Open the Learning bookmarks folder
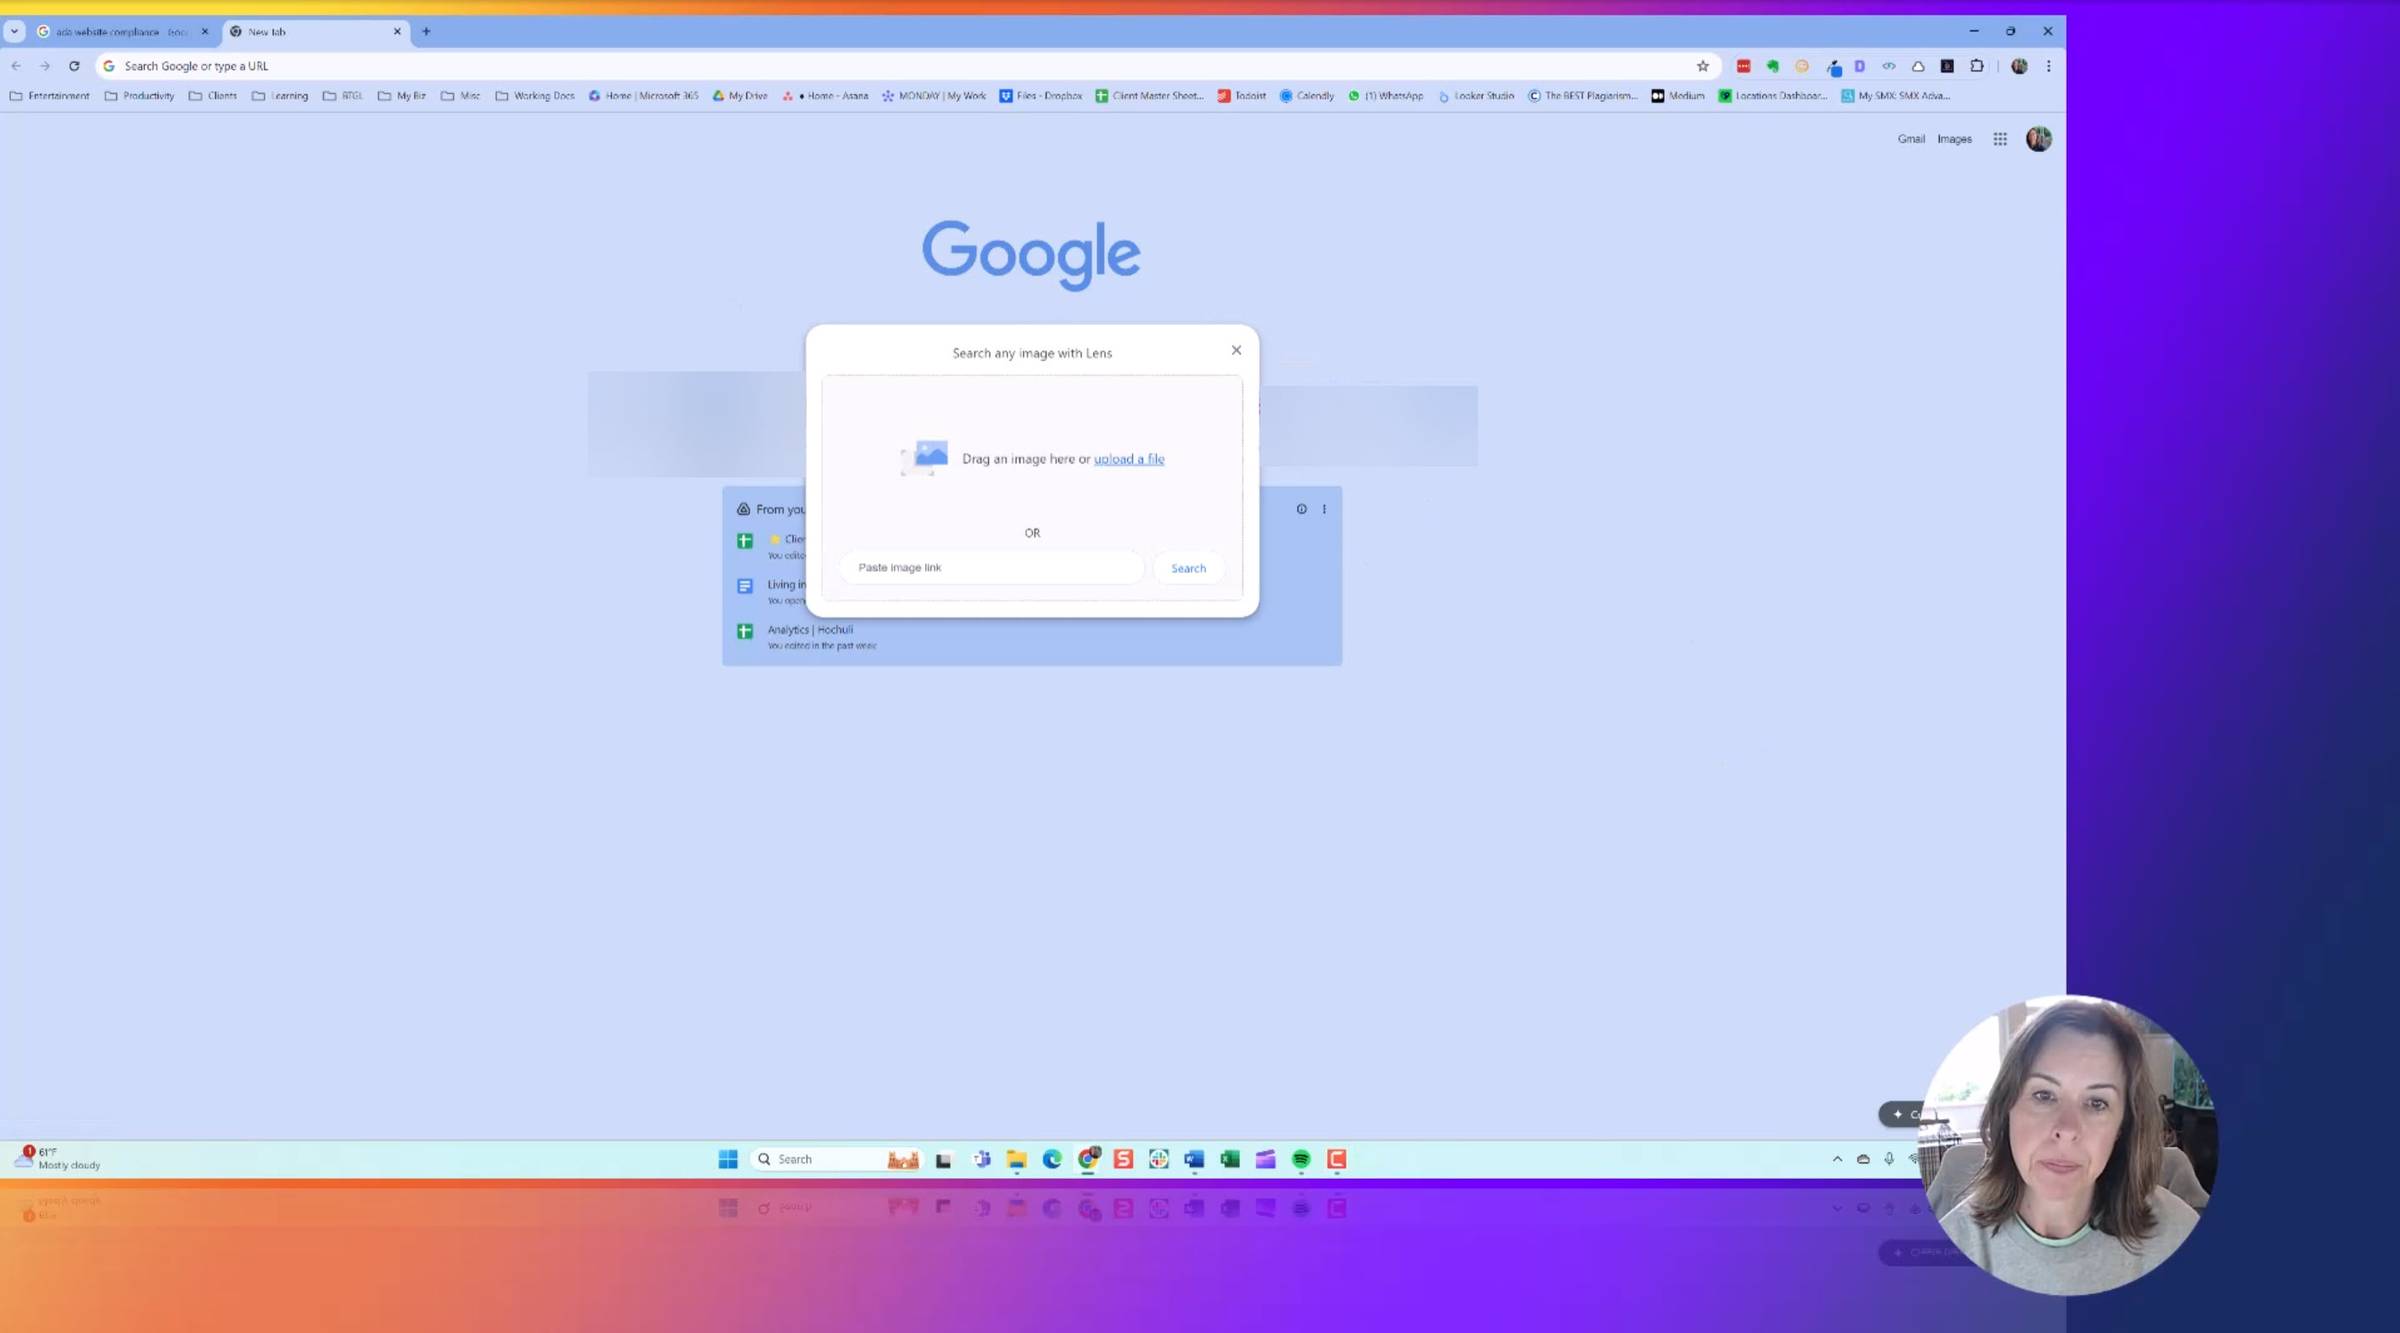Screen dimensions: 2400x1333 point(280,96)
